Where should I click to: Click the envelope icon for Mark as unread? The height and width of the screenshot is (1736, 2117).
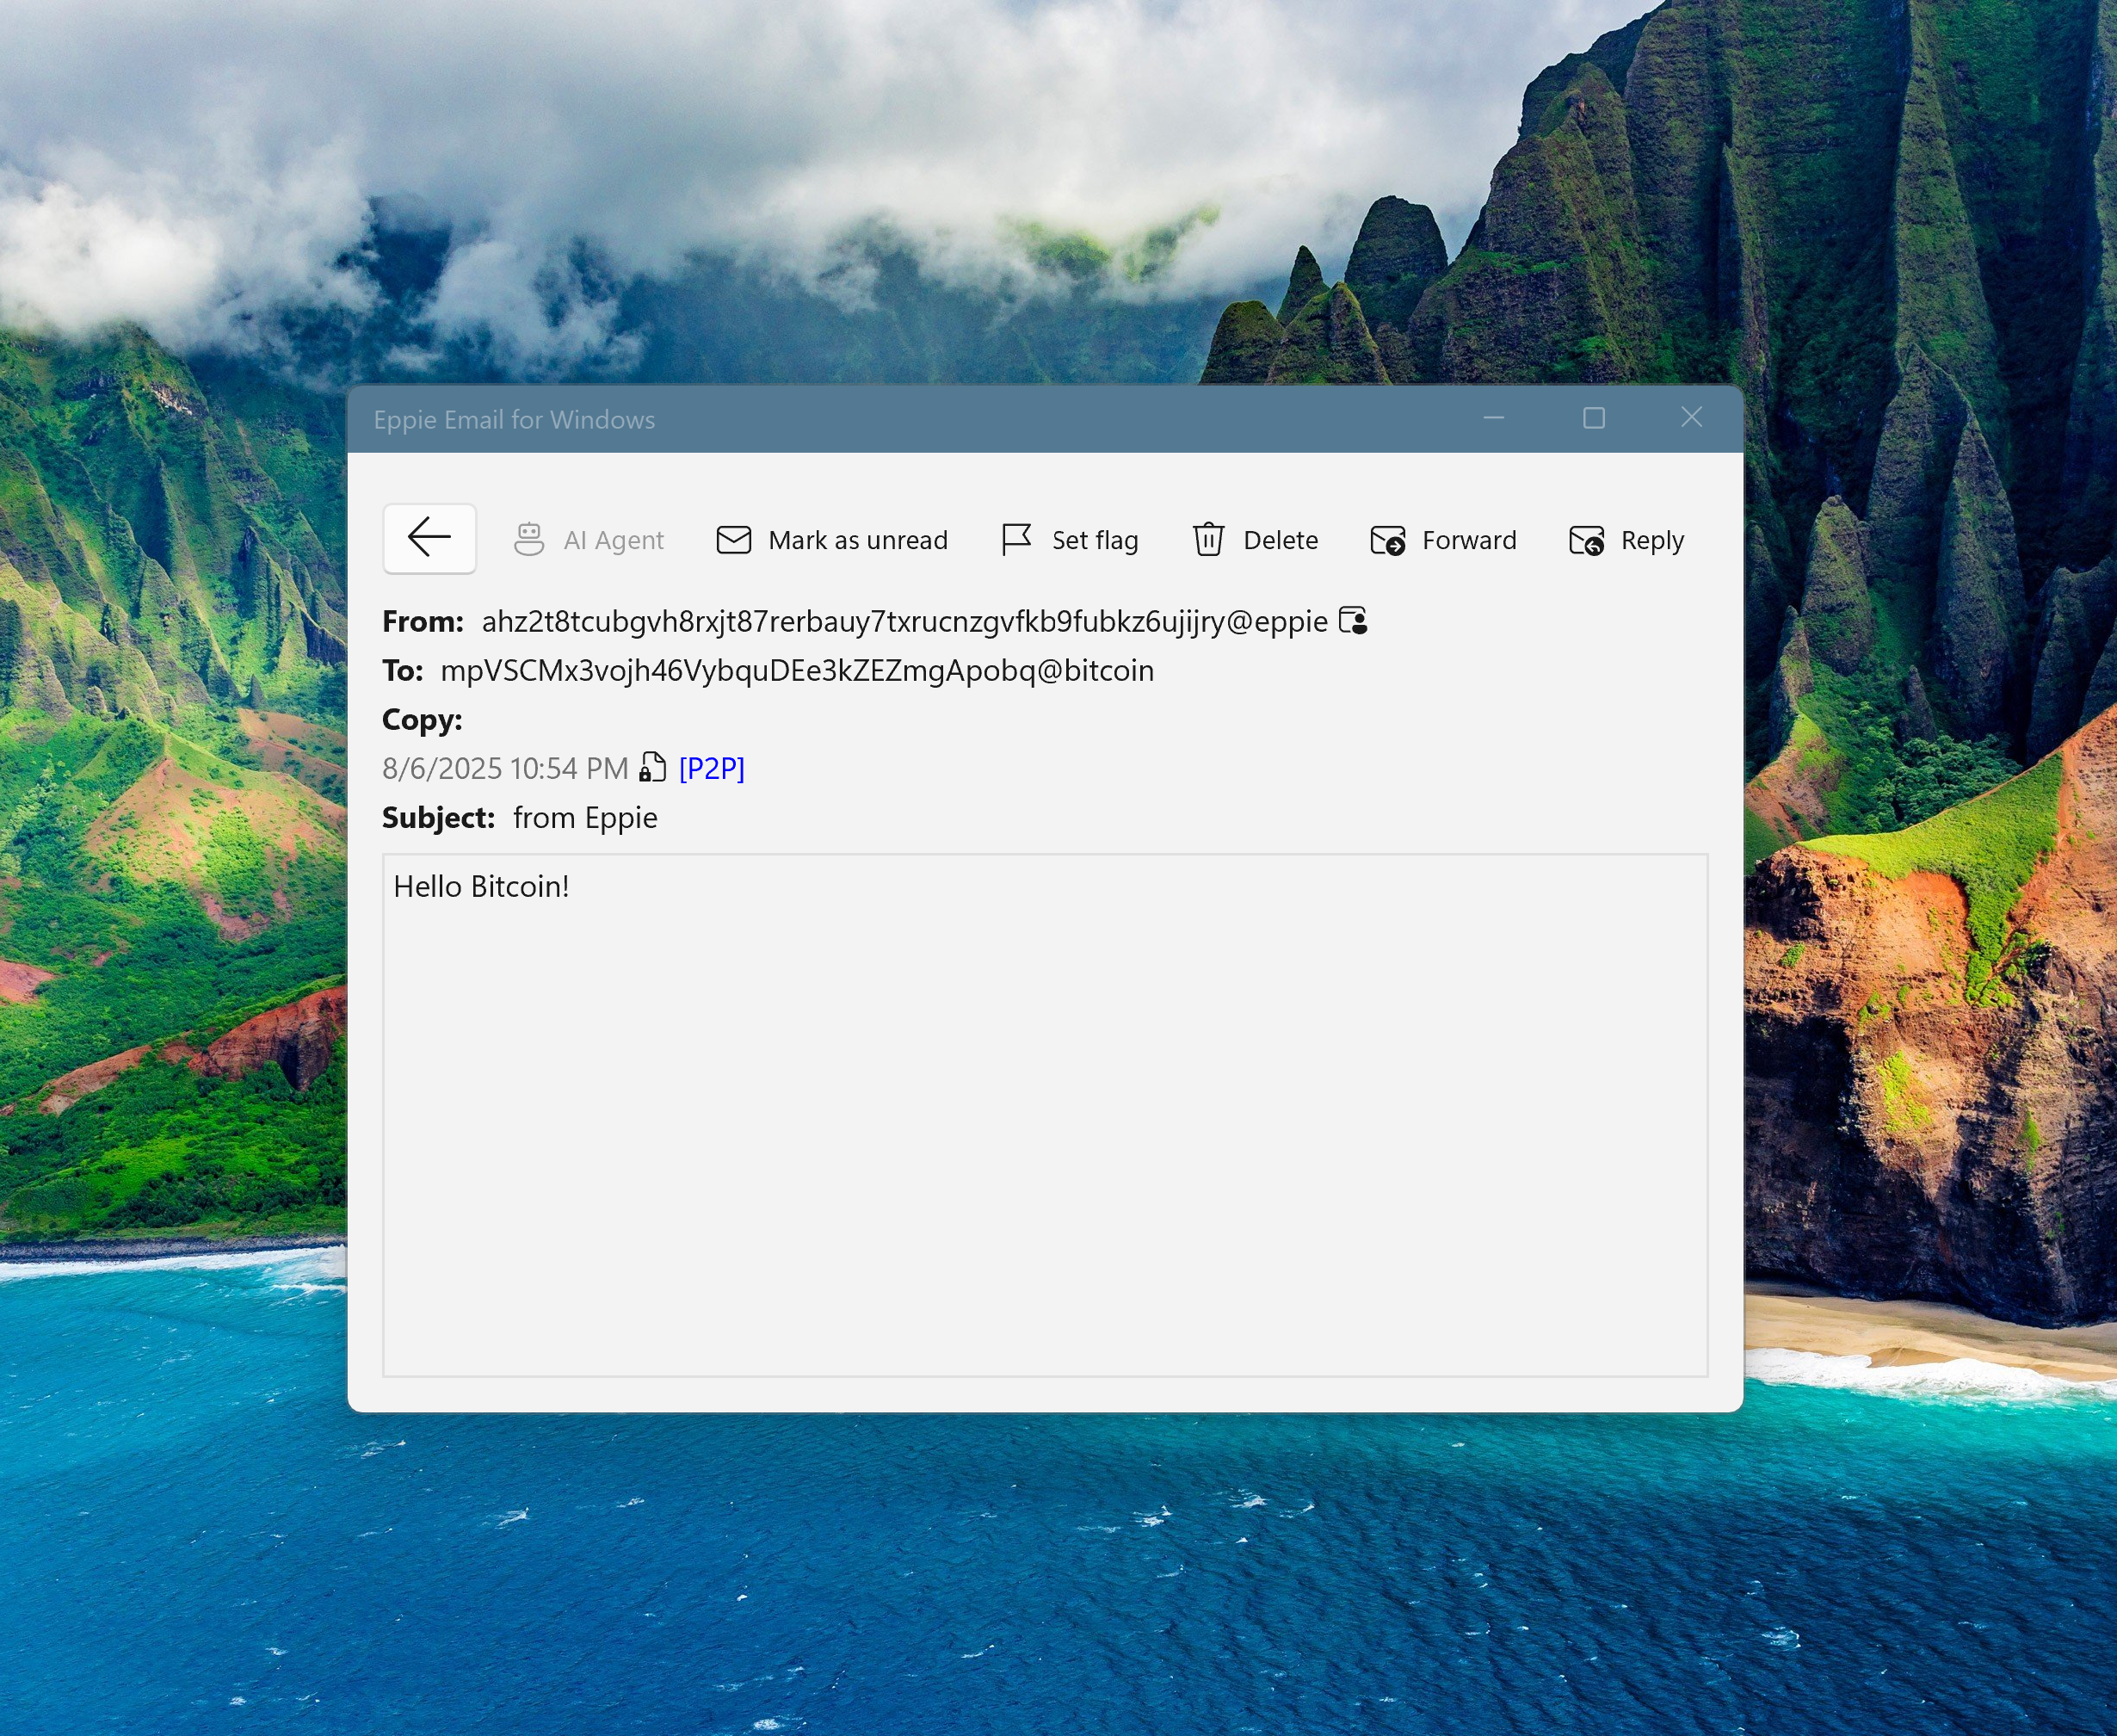733,540
